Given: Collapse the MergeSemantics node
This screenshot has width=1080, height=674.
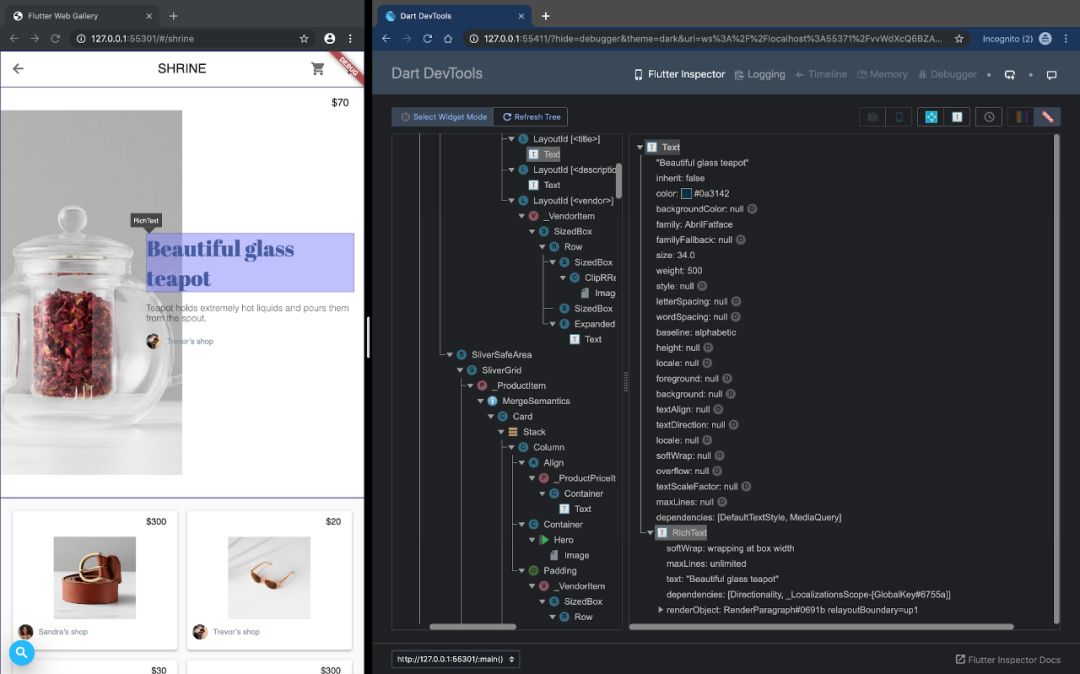Looking at the screenshot, I should pyautogui.click(x=481, y=401).
